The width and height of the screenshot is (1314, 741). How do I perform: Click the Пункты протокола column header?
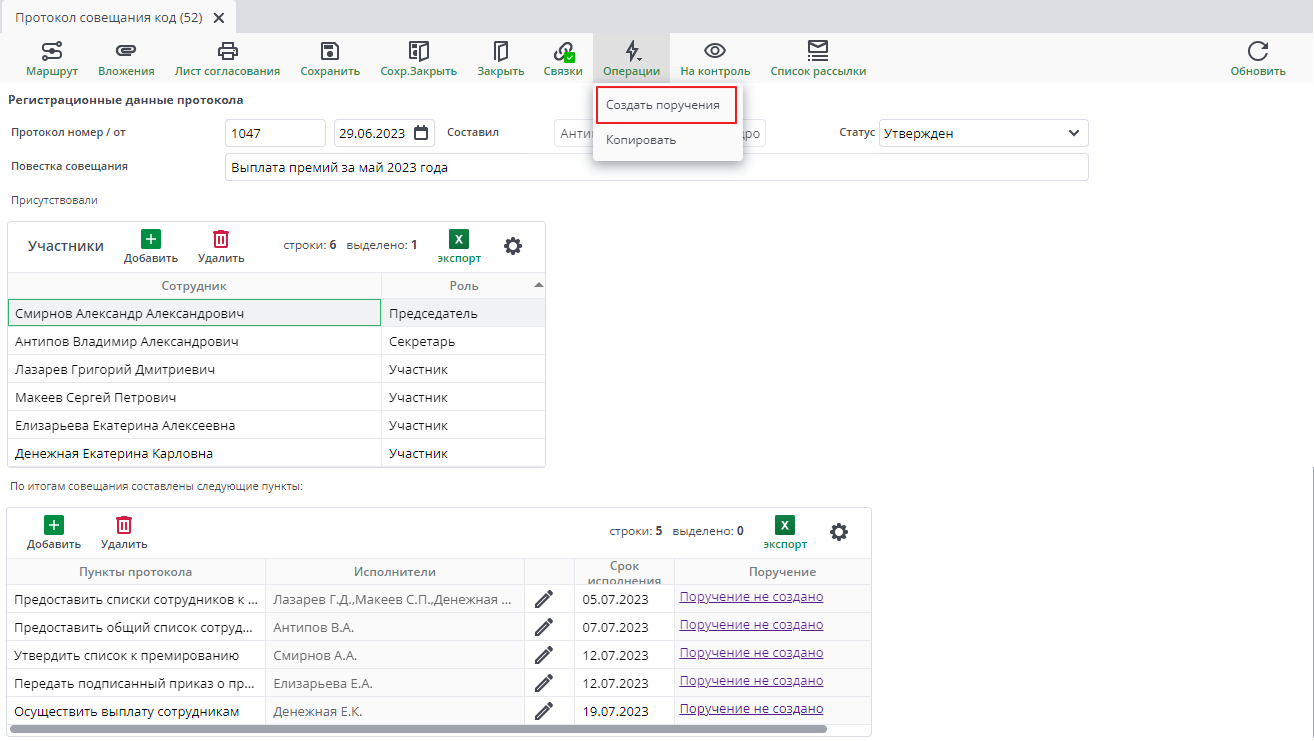[x=136, y=572]
